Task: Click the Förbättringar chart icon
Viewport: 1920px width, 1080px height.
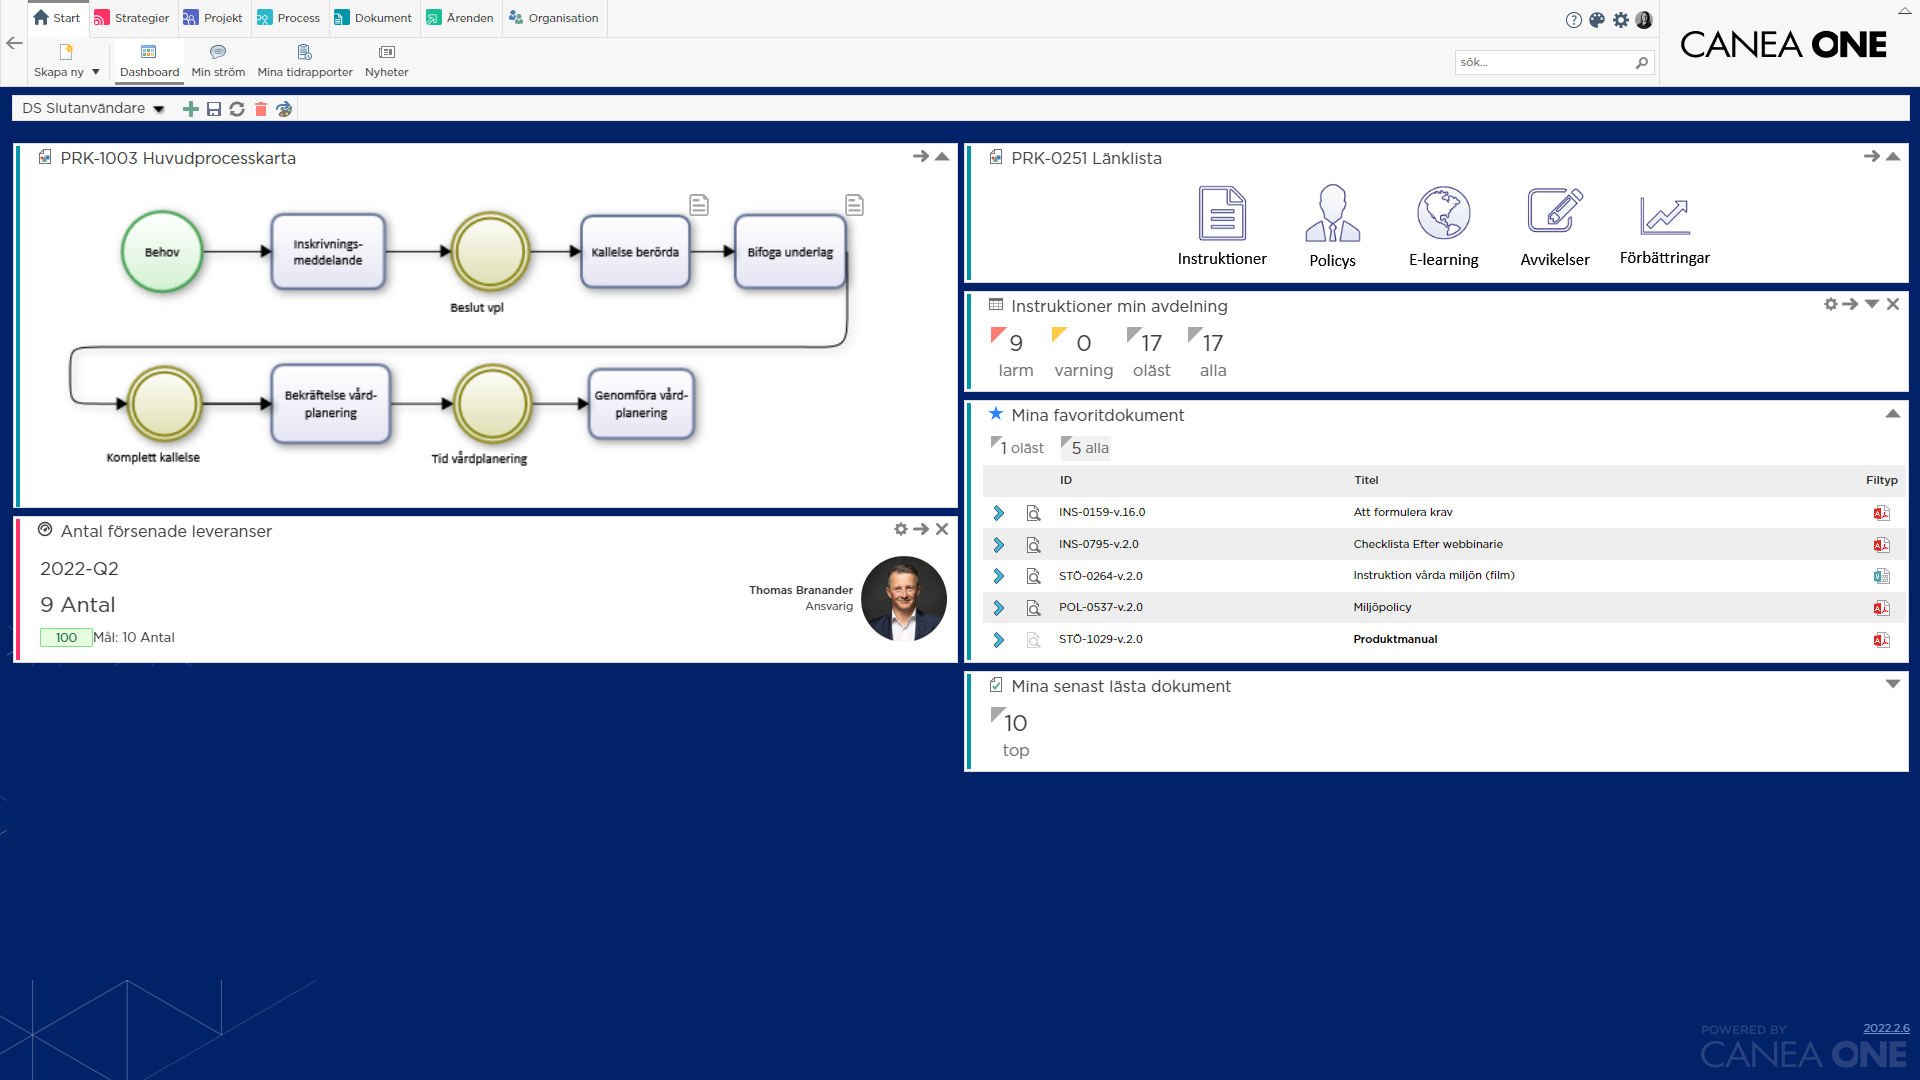Action: (1664, 215)
